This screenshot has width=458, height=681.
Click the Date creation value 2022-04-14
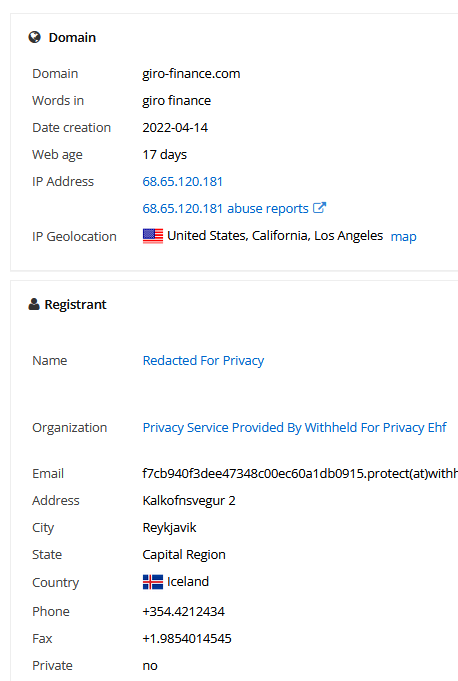point(175,128)
